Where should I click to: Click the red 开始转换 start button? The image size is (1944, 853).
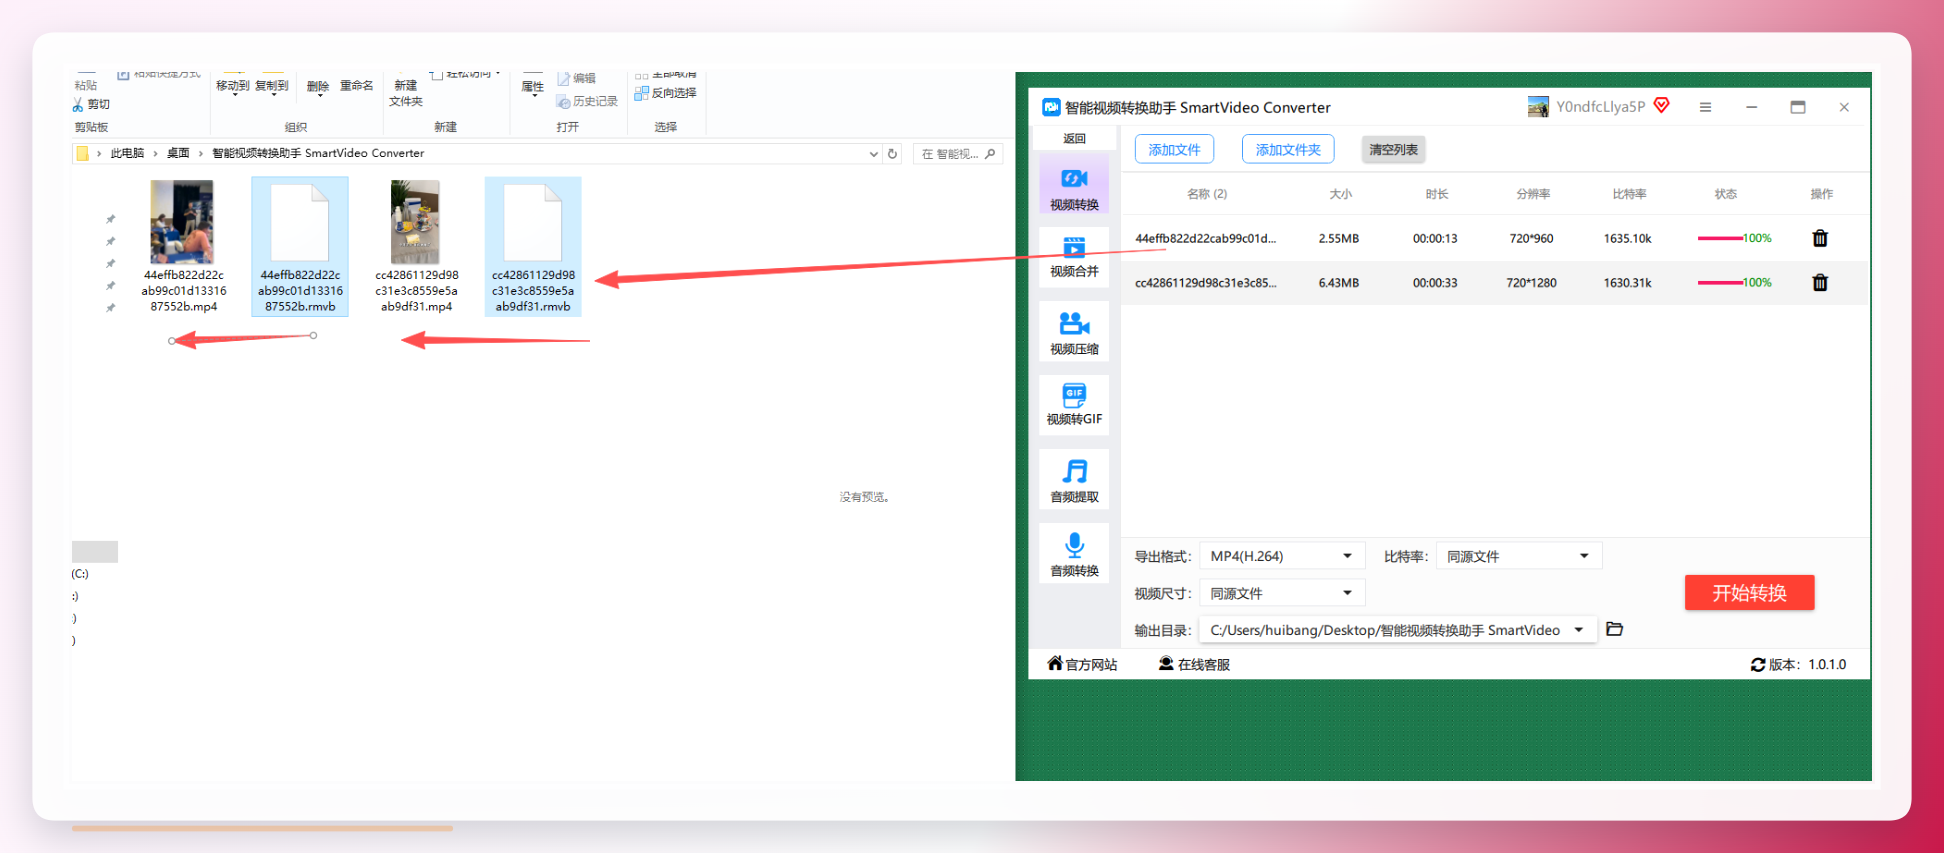[x=1749, y=593]
